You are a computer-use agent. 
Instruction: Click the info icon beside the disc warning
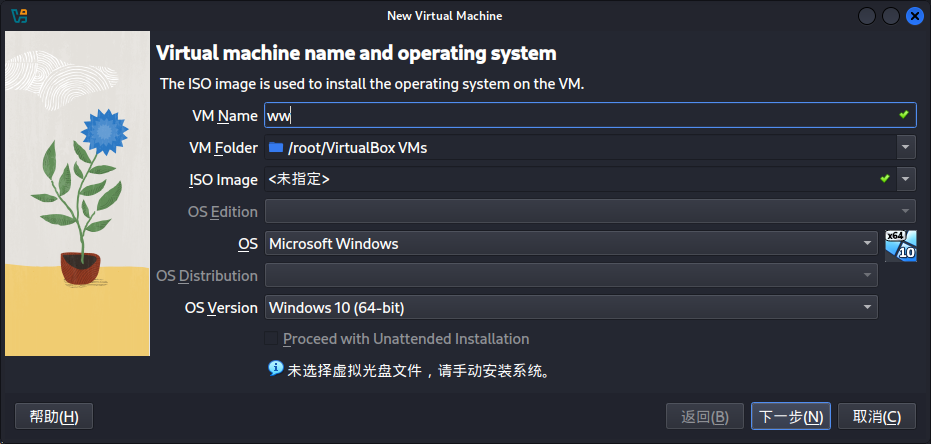(x=276, y=368)
